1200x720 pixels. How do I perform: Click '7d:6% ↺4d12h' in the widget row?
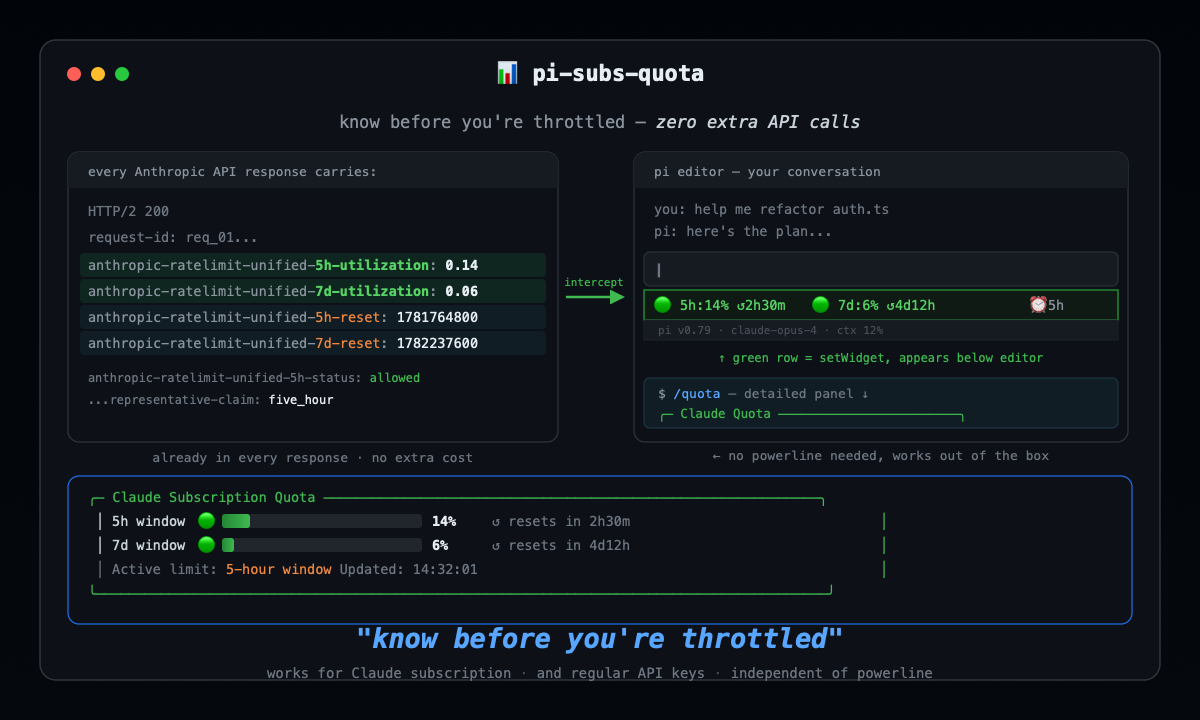click(x=886, y=305)
